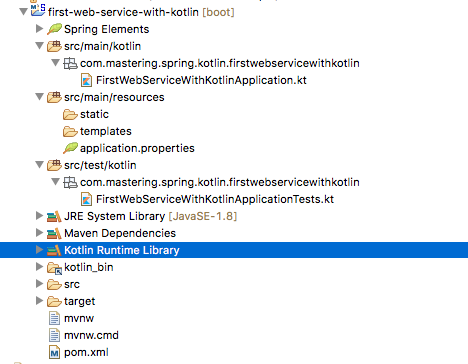The image size is (468, 364).
Task: Click the JRE System Library books icon
Action: (x=54, y=216)
